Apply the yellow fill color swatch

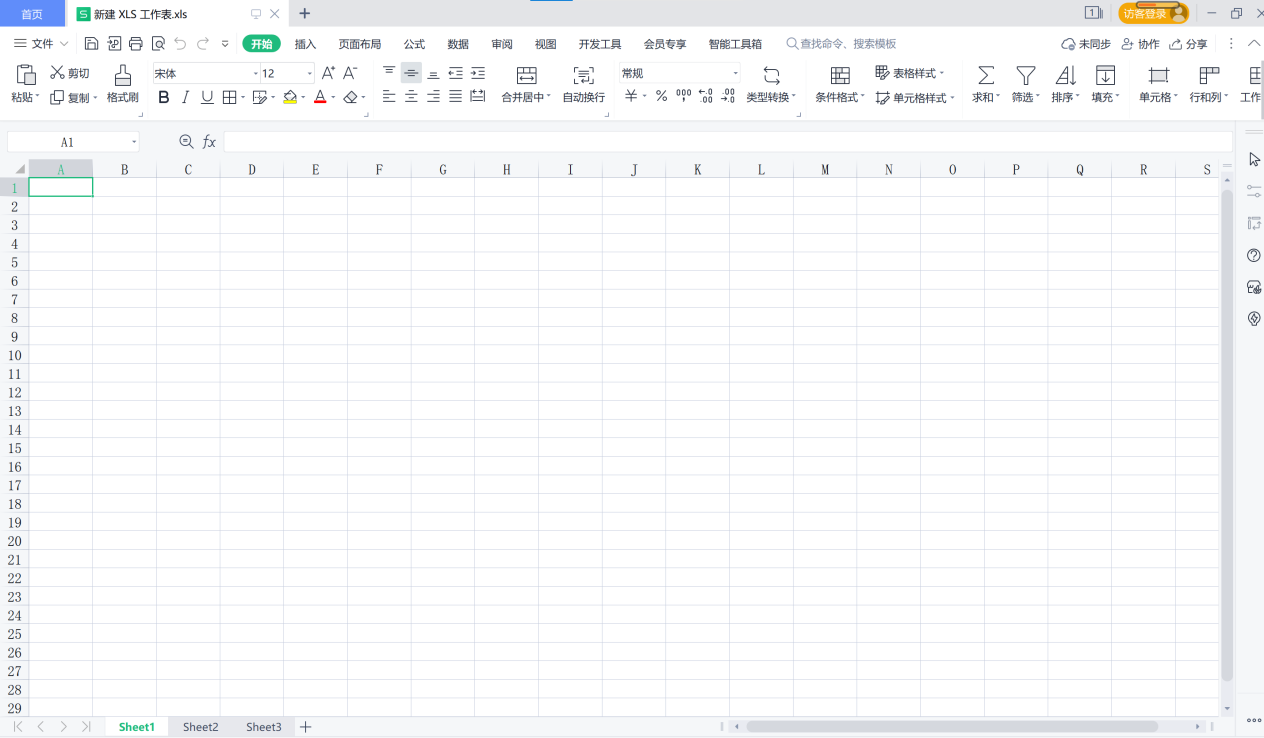[290, 97]
